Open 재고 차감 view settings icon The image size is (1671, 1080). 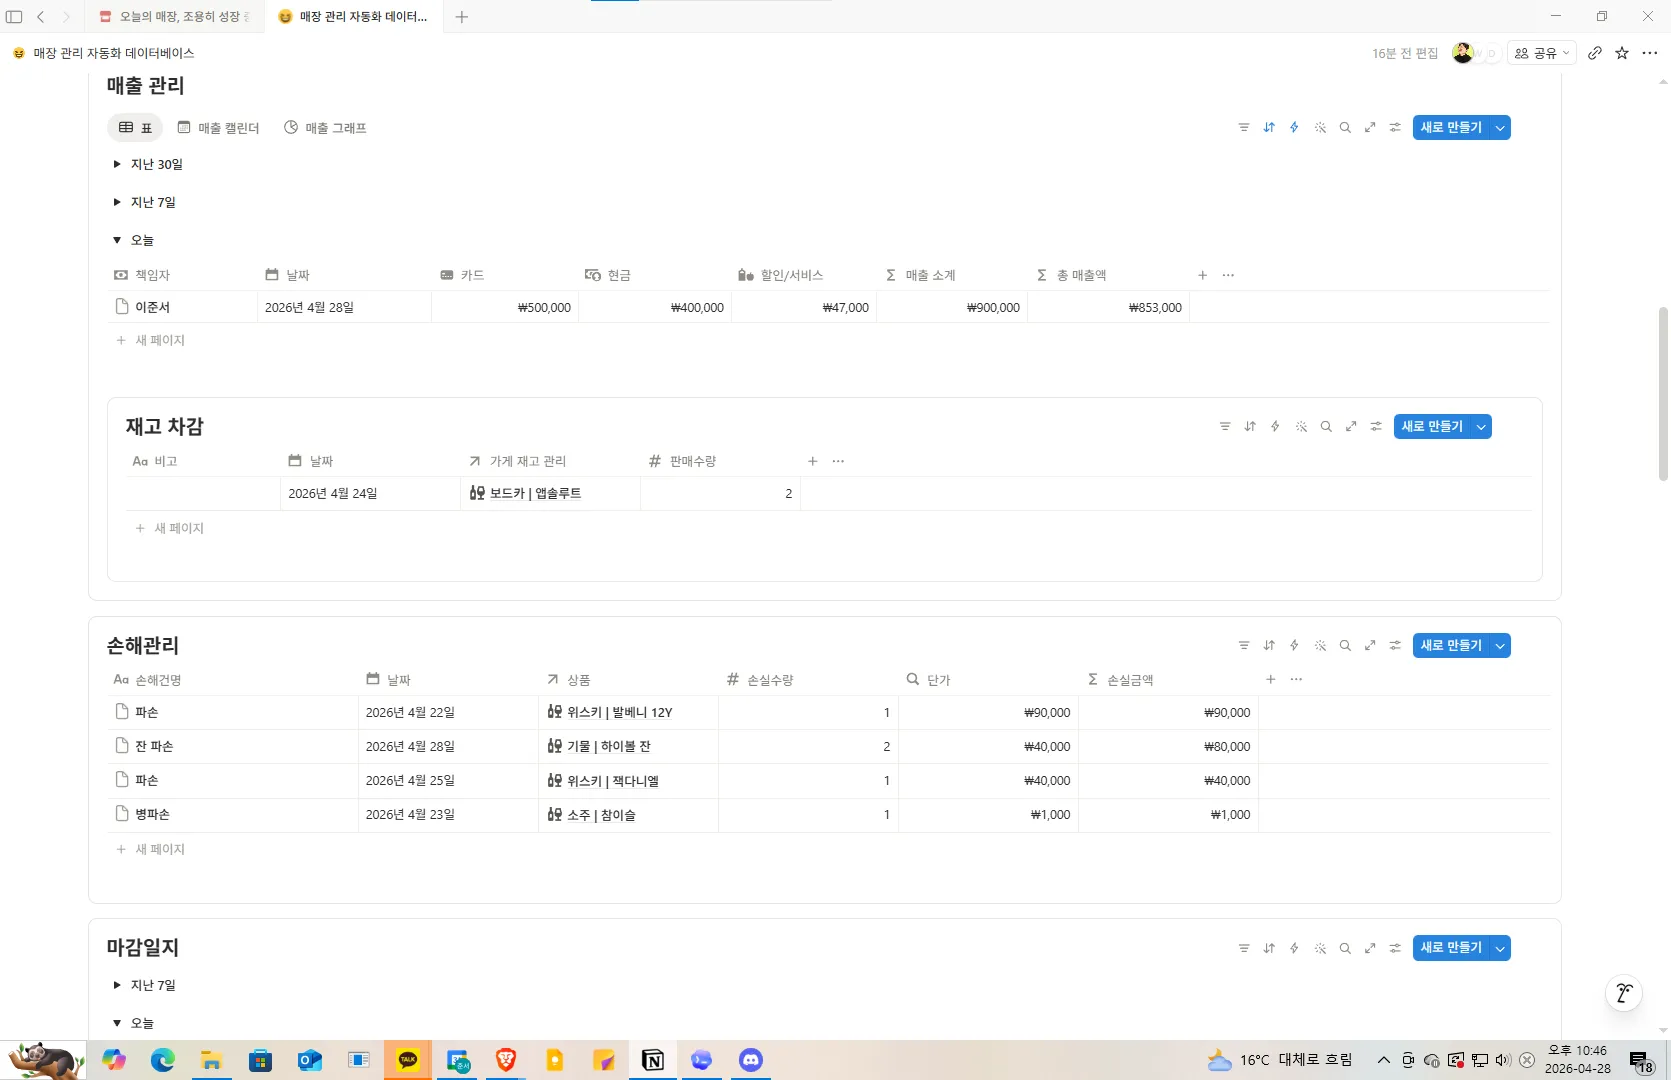(1376, 427)
